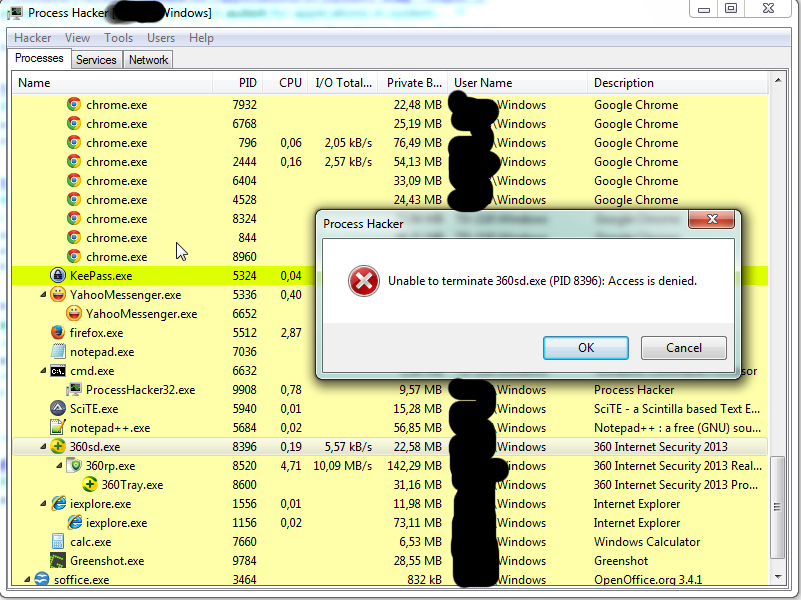Open the View menu
Screen dimensions: 801x600
(77, 38)
